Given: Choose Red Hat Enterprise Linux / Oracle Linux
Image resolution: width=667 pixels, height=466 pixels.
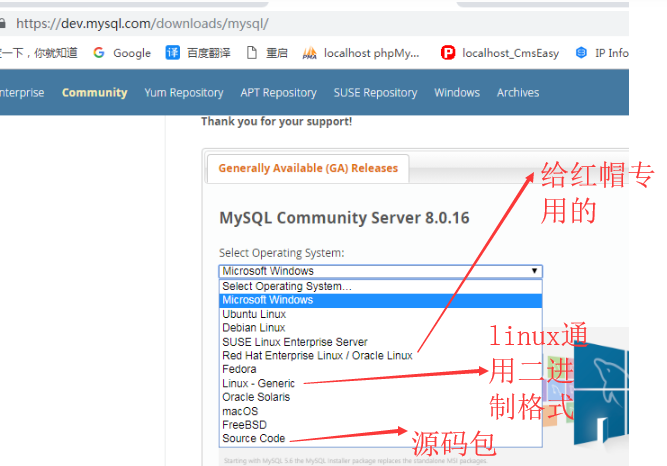Looking at the screenshot, I should point(380,355).
